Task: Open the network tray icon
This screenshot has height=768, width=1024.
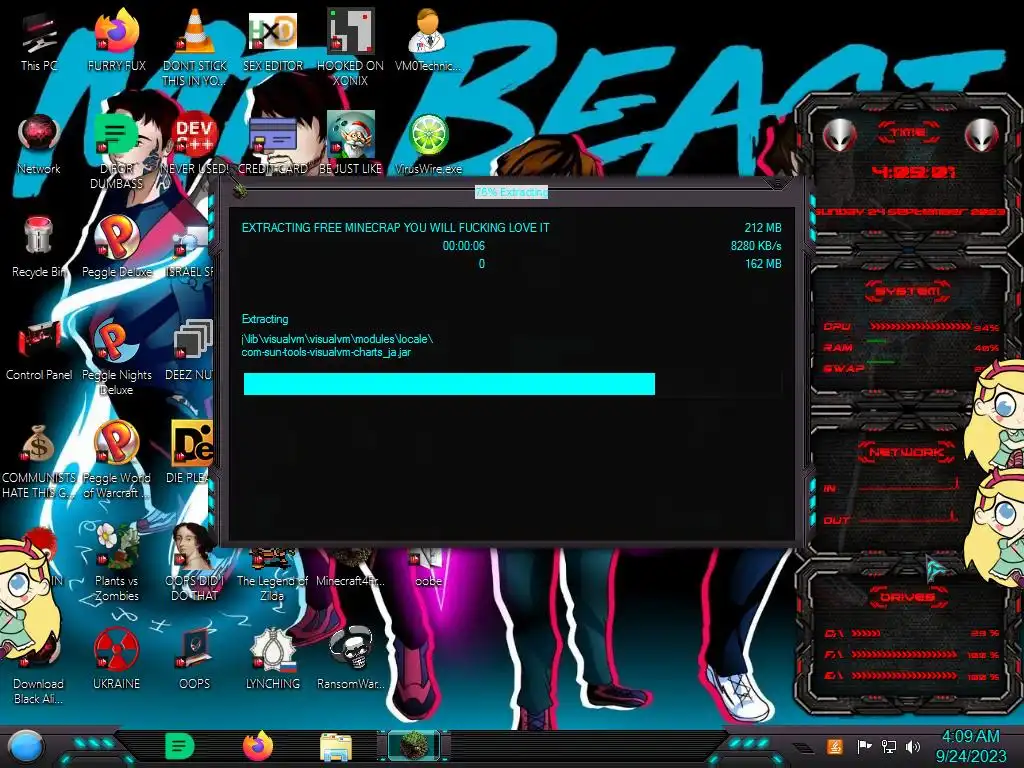Action: pyautogui.click(x=889, y=746)
